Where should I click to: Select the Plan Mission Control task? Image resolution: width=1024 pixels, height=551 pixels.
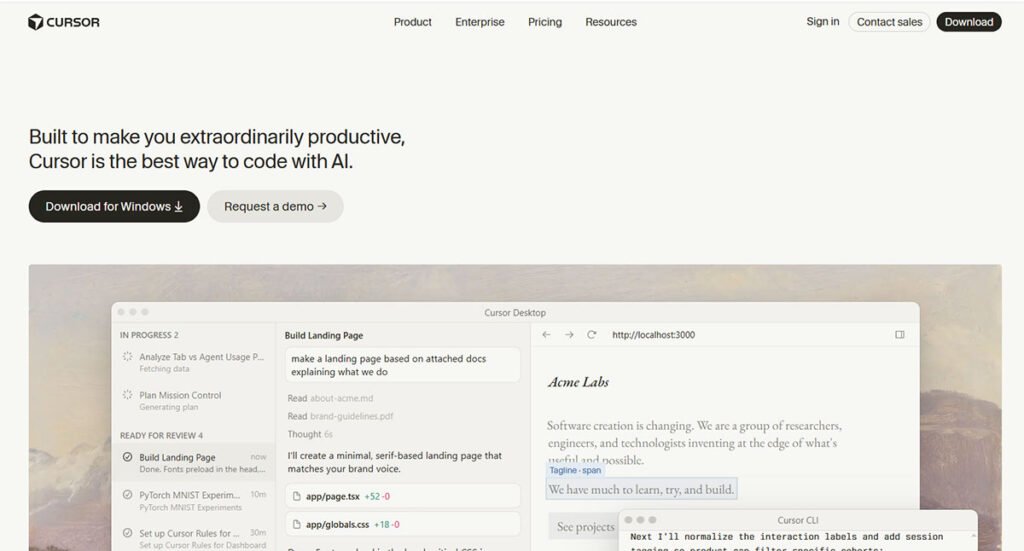(193, 401)
